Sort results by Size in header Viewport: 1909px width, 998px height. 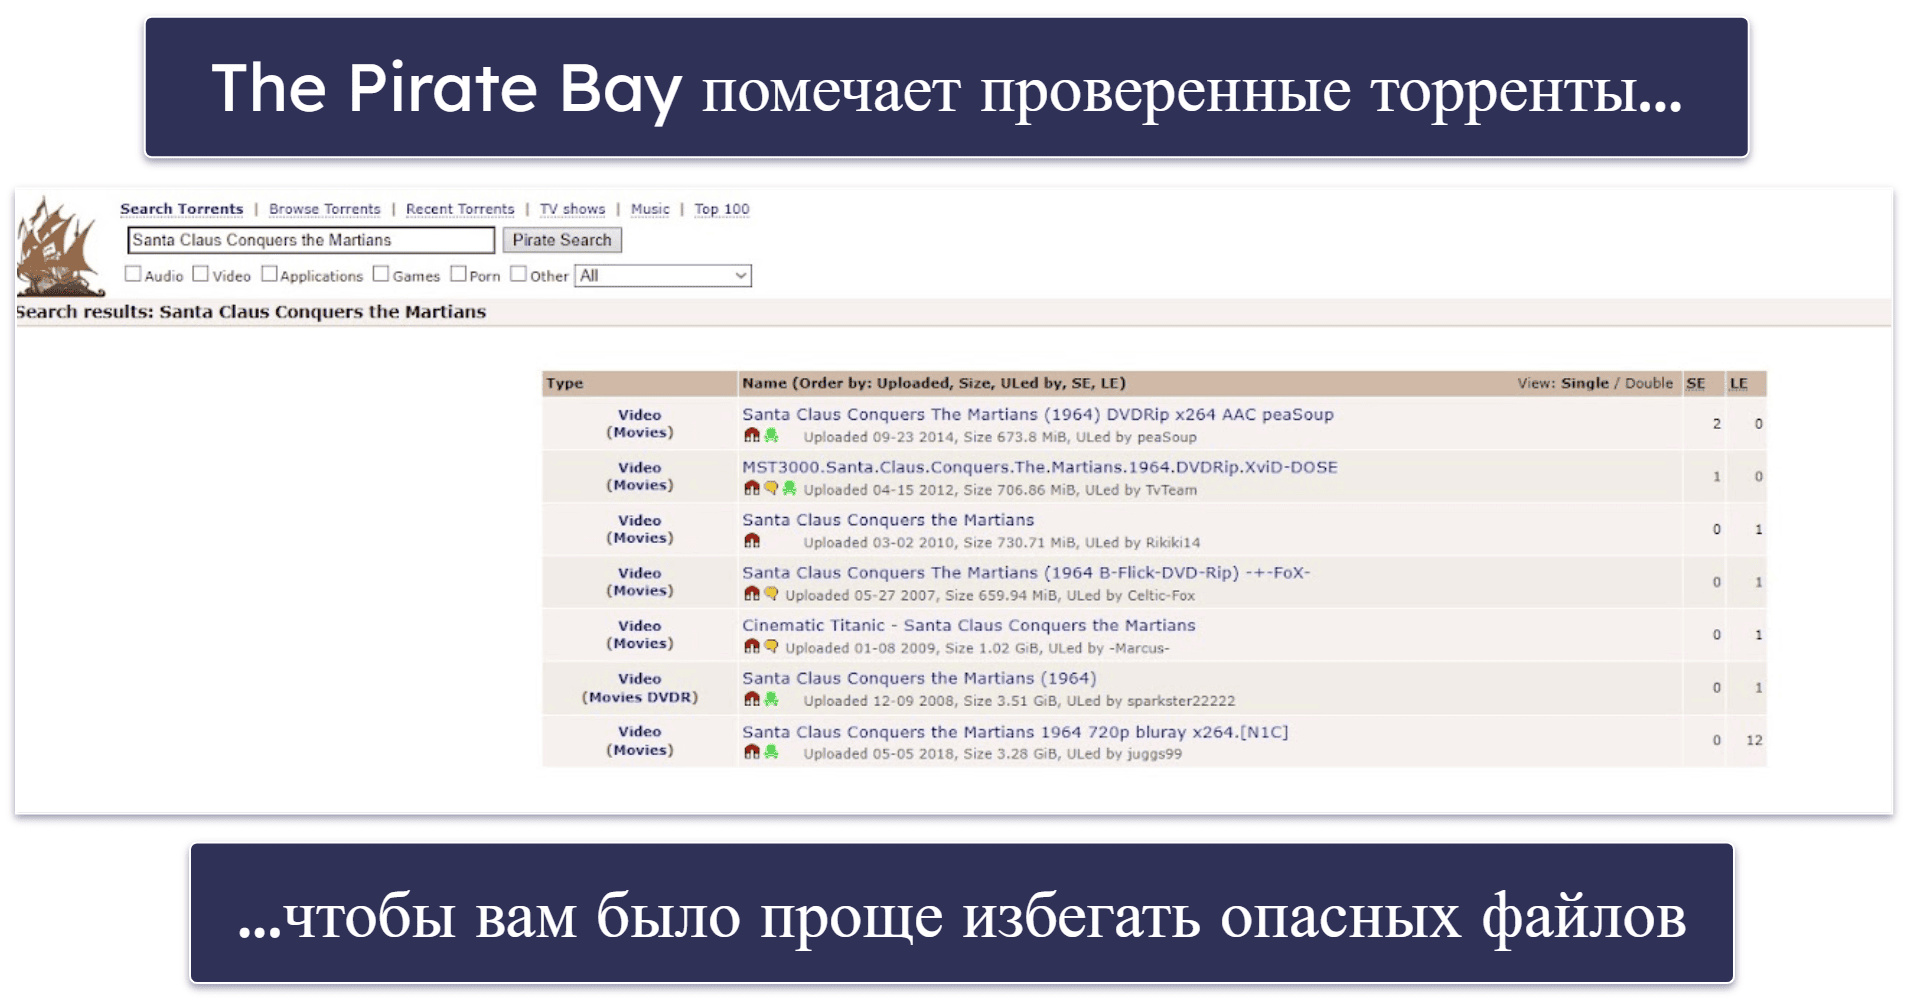(x=975, y=383)
